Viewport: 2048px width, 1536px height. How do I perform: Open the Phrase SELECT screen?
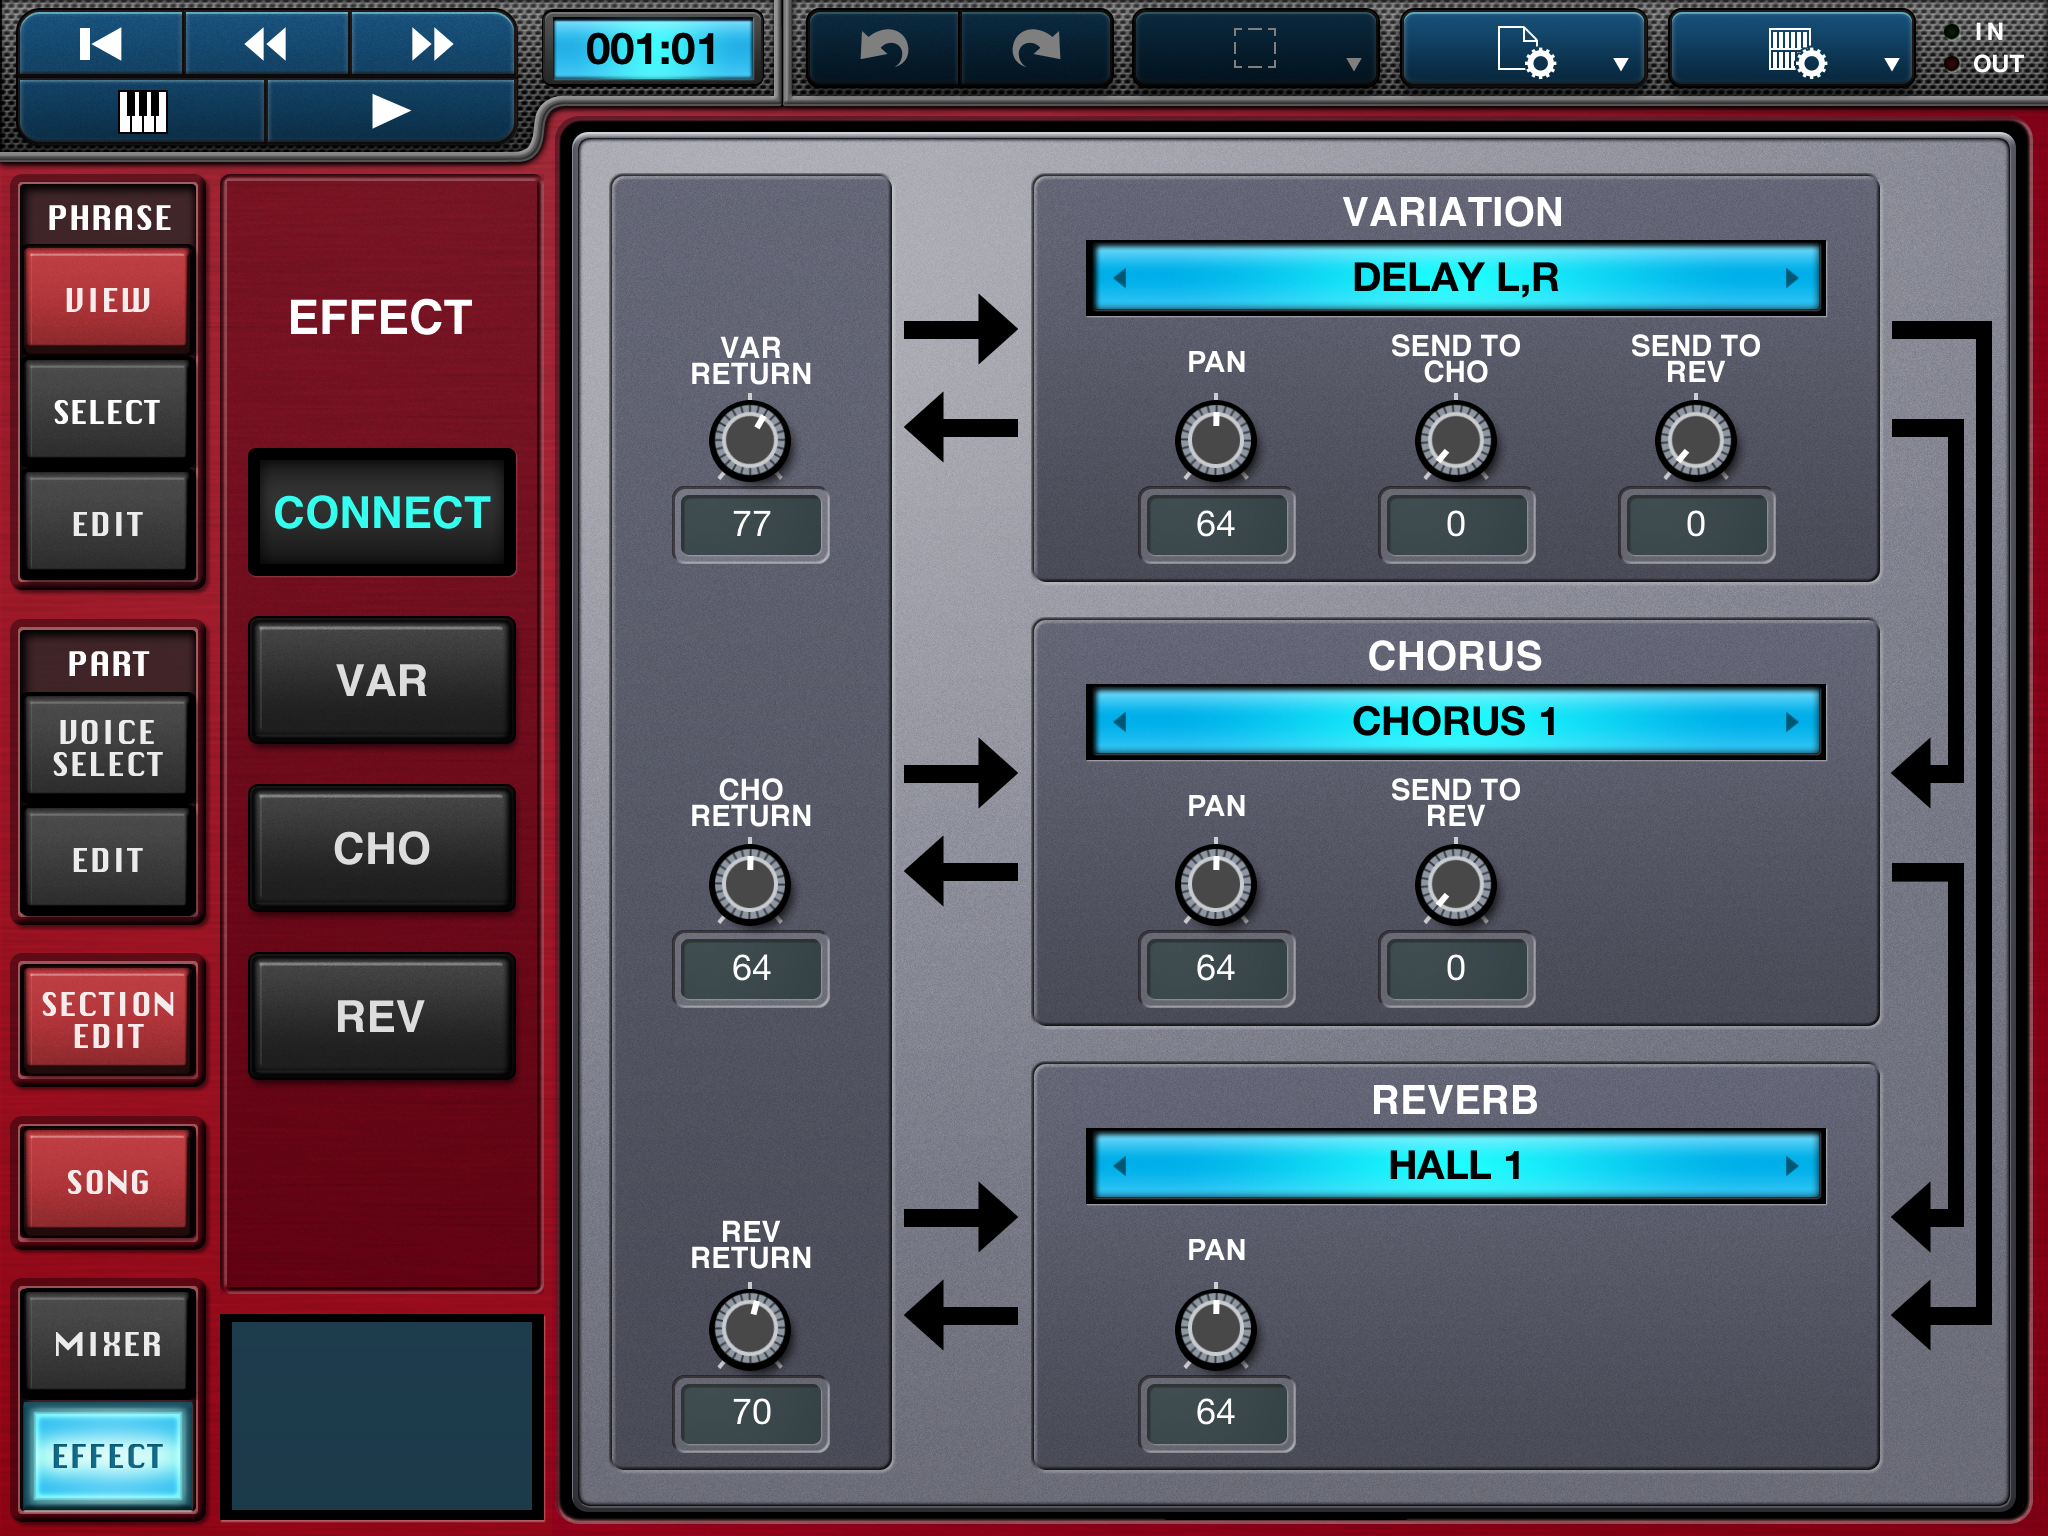pos(108,411)
